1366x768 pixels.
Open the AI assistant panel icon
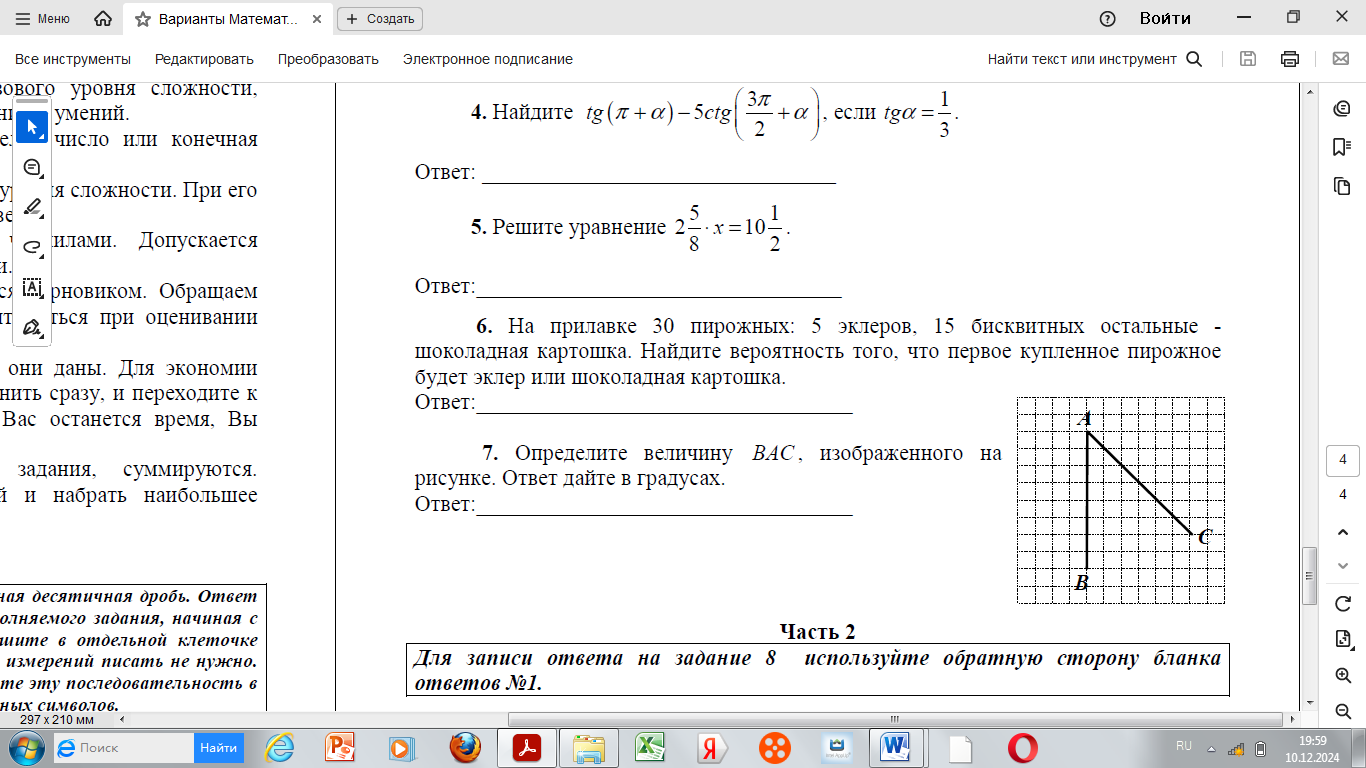click(x=1342, y=109)
